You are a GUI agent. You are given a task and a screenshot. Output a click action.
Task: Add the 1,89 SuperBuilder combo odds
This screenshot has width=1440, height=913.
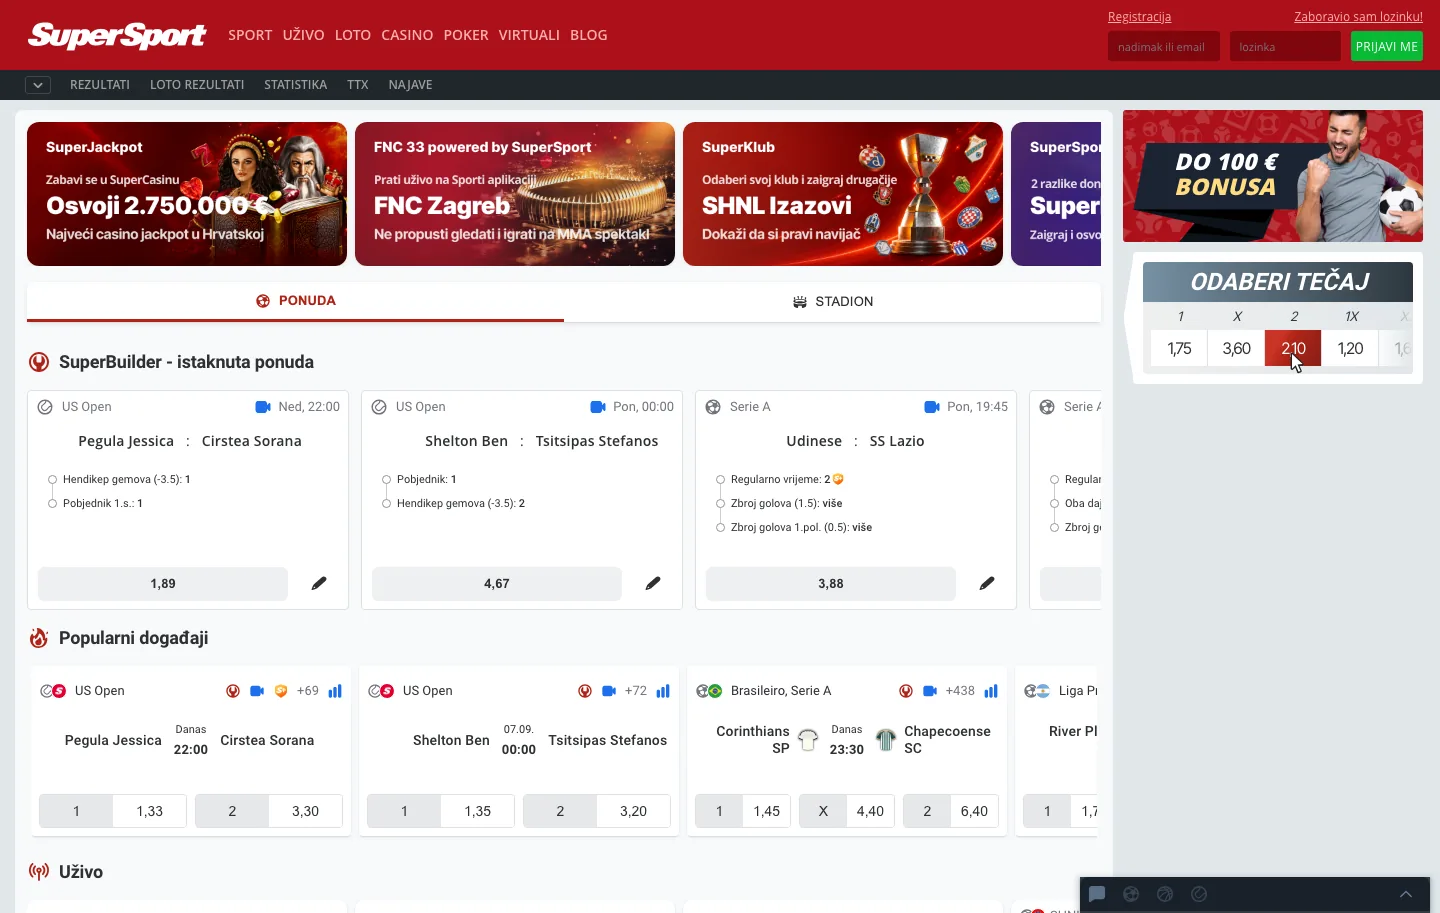pyautogui.click(x=163, y=584)
